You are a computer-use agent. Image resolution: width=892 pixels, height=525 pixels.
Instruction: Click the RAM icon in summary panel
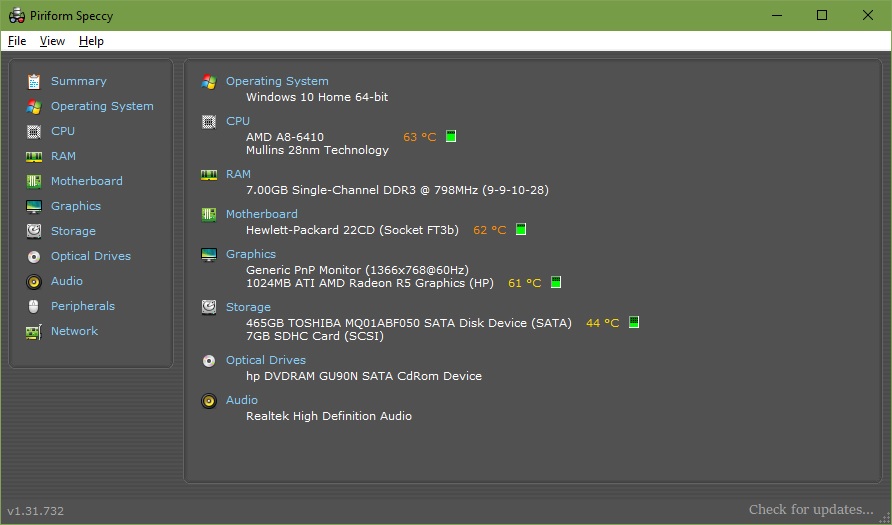209,175
